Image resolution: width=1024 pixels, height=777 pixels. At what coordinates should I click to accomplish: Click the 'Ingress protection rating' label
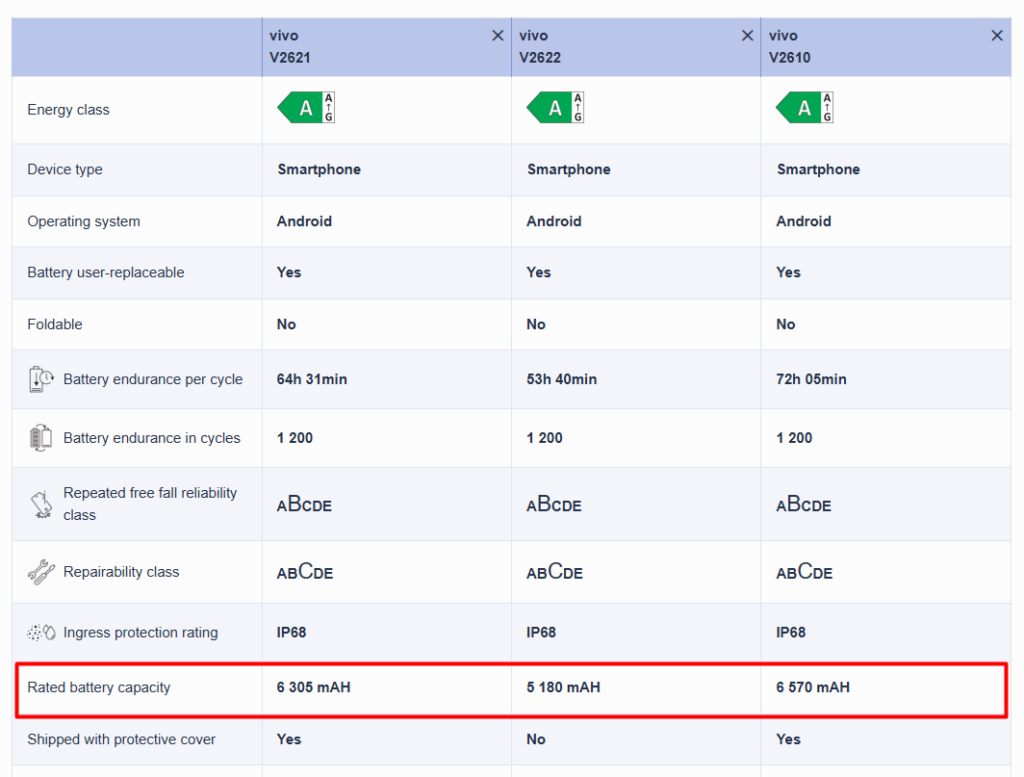[140, 633]
